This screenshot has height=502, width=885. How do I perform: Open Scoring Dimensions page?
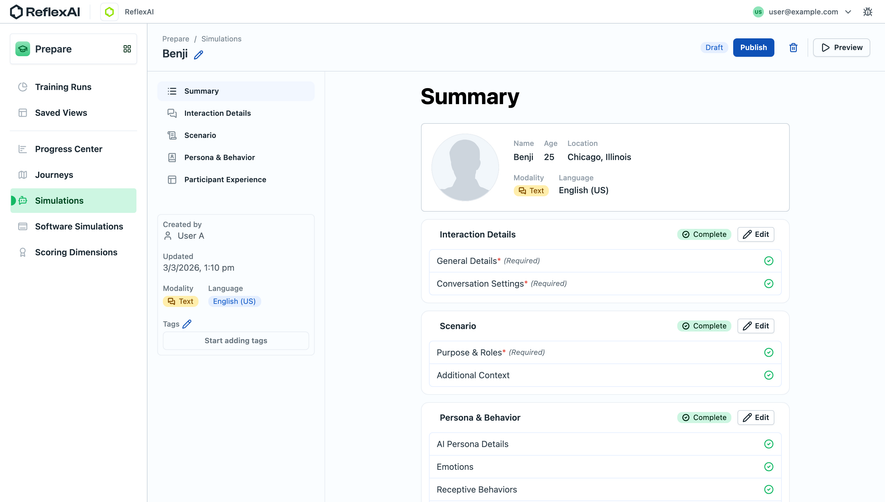[x=73, y=252]
